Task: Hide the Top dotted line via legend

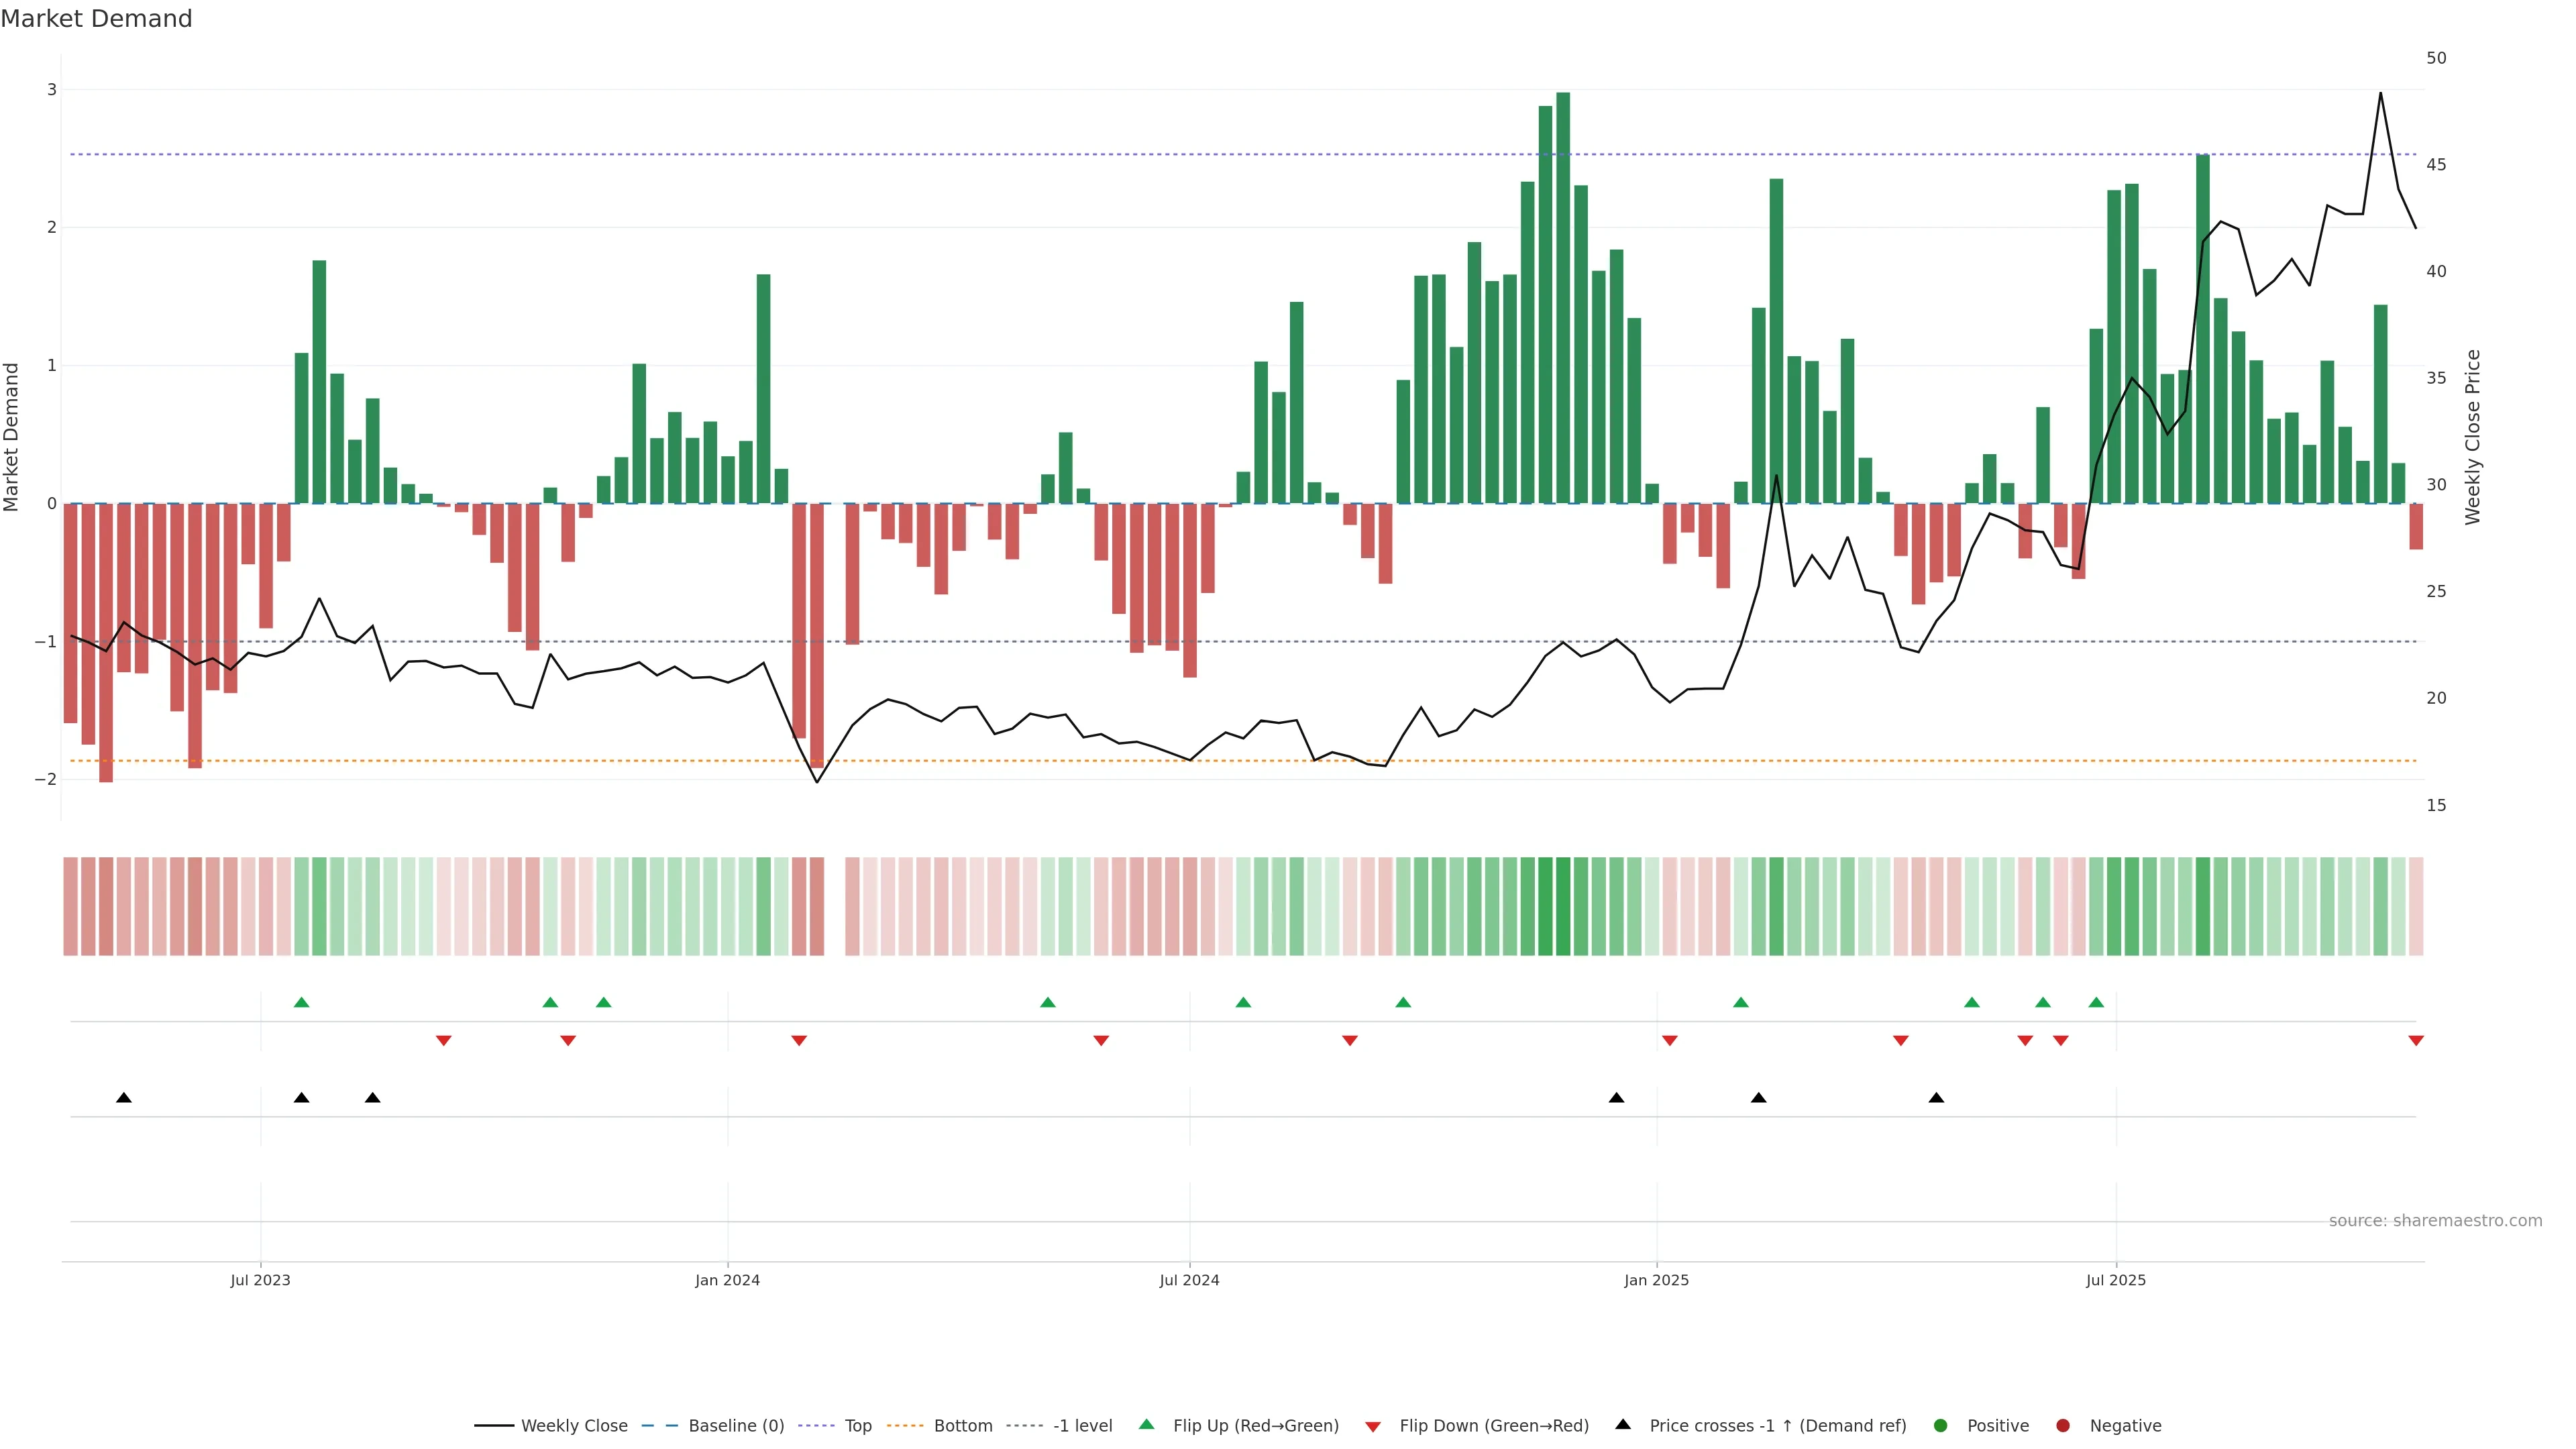Action: pyautogui.click(x=857, y=1426)
